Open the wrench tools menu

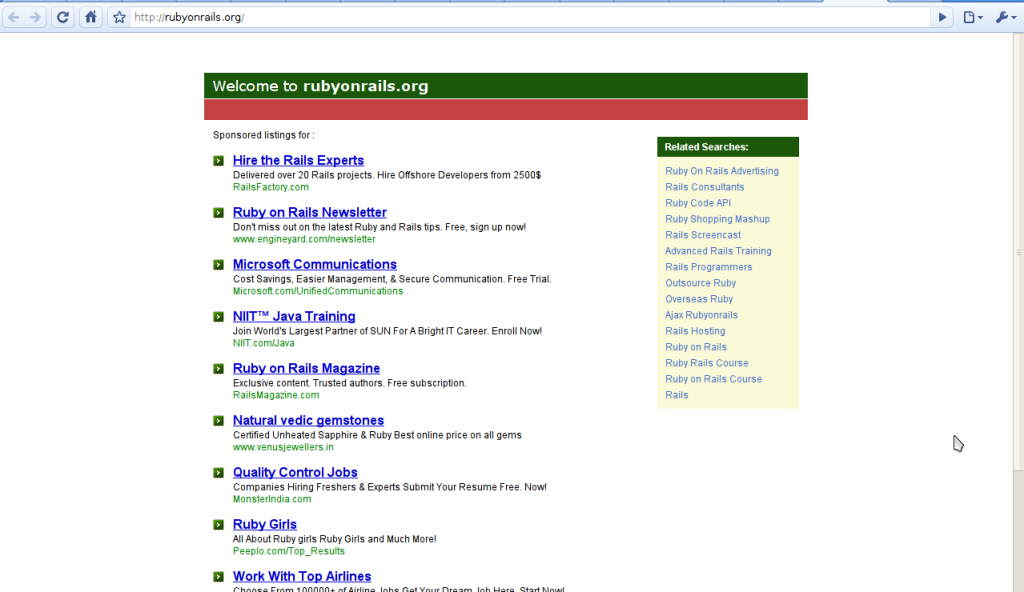tap(1004, 17)
